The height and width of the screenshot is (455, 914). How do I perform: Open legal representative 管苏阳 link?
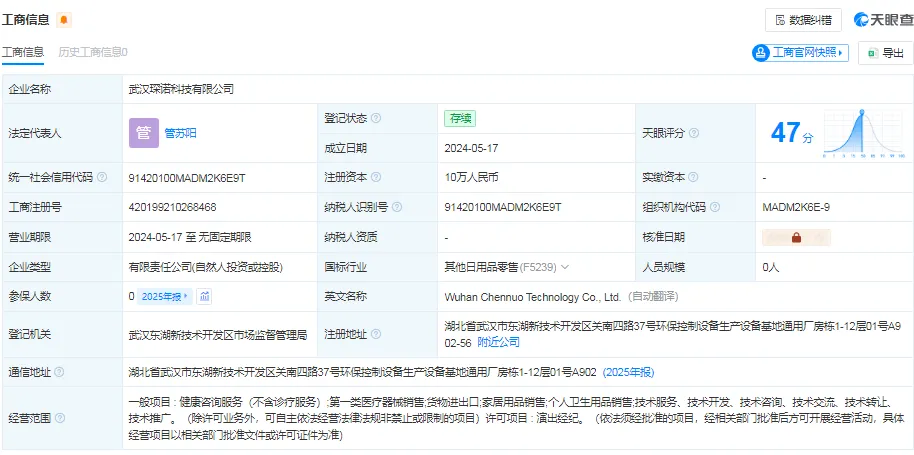[181, 133]
